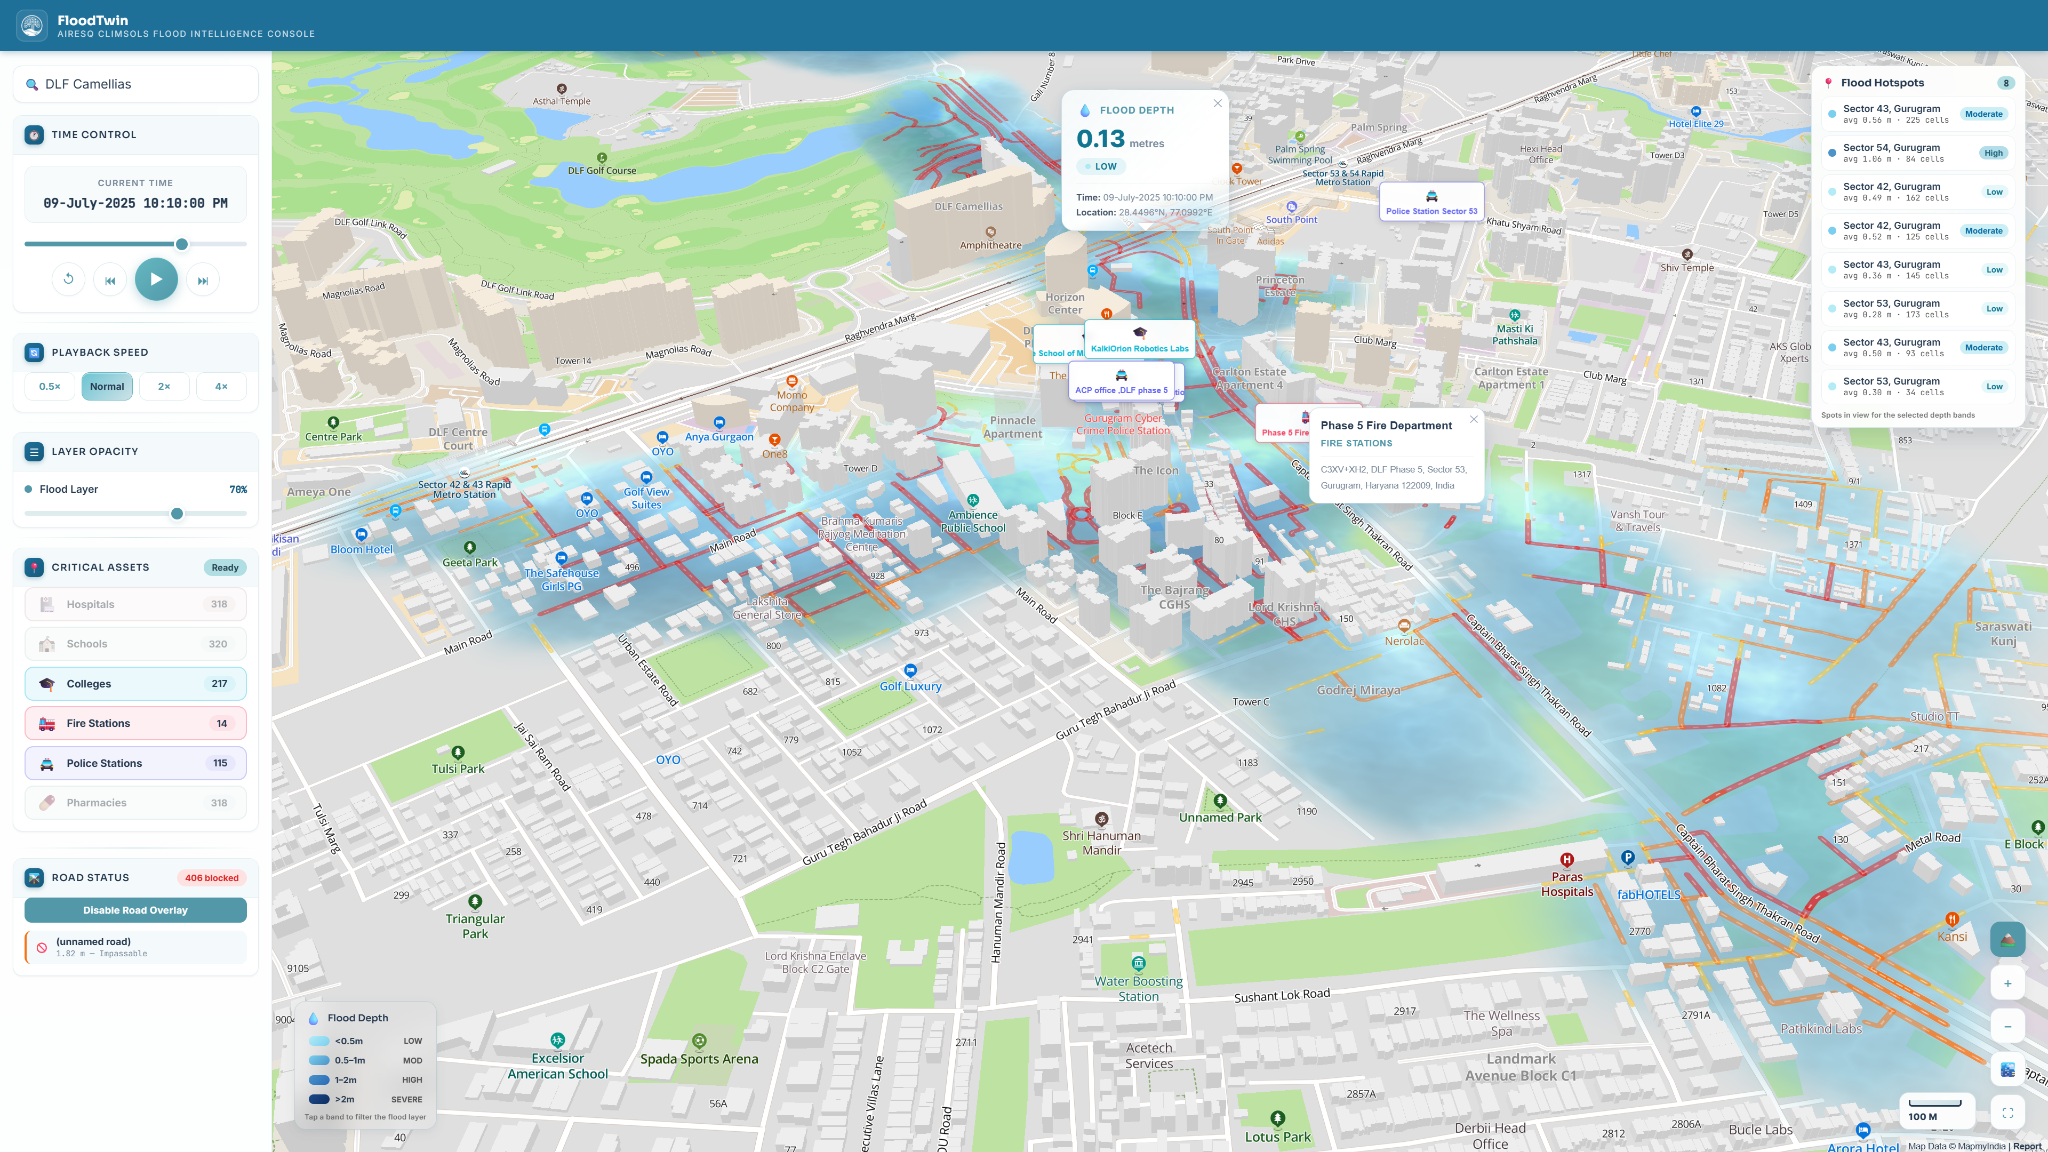Click the FloodTwin logo icon
This screenshot has width=2048, height=1152.
(x=32, y=25)
